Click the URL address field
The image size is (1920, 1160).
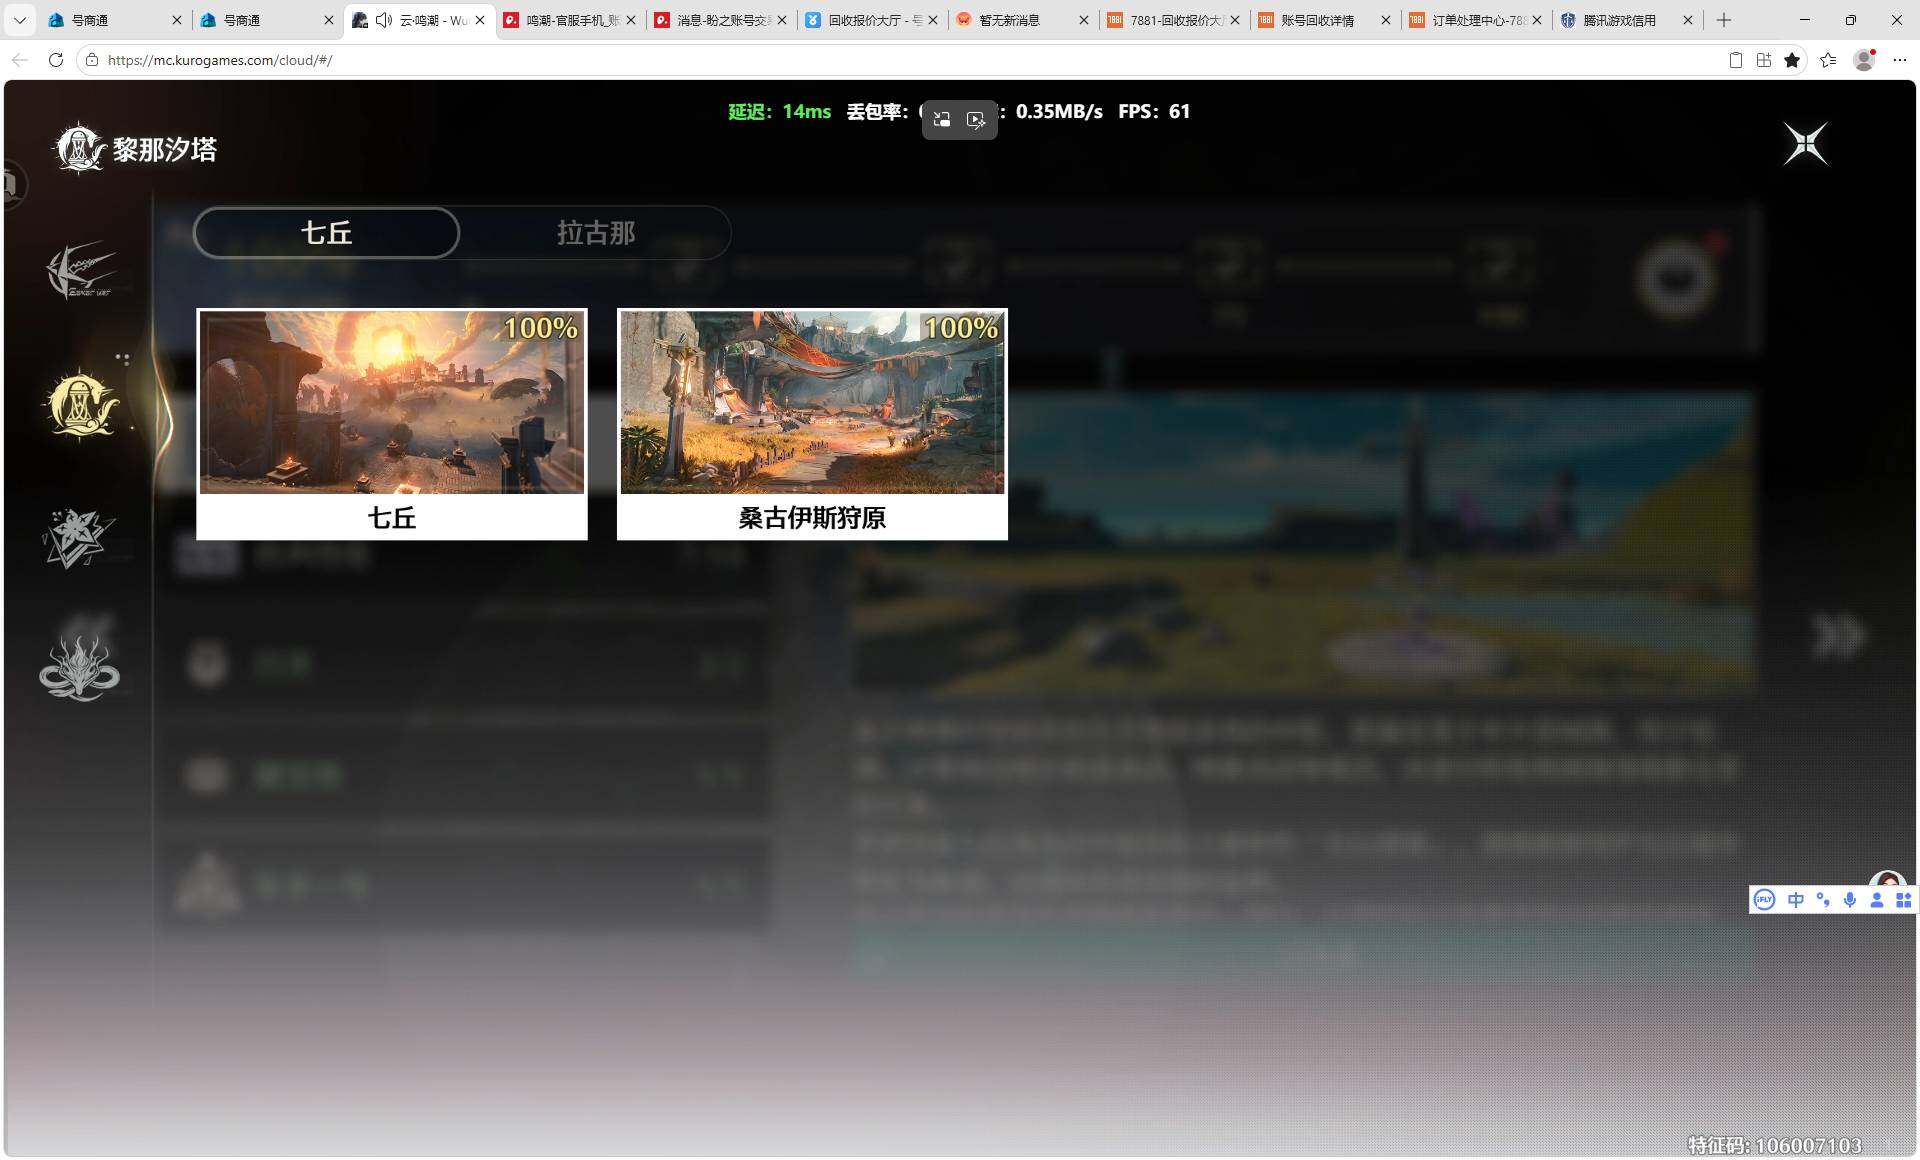pyautogui.click(x=900, y=60)
